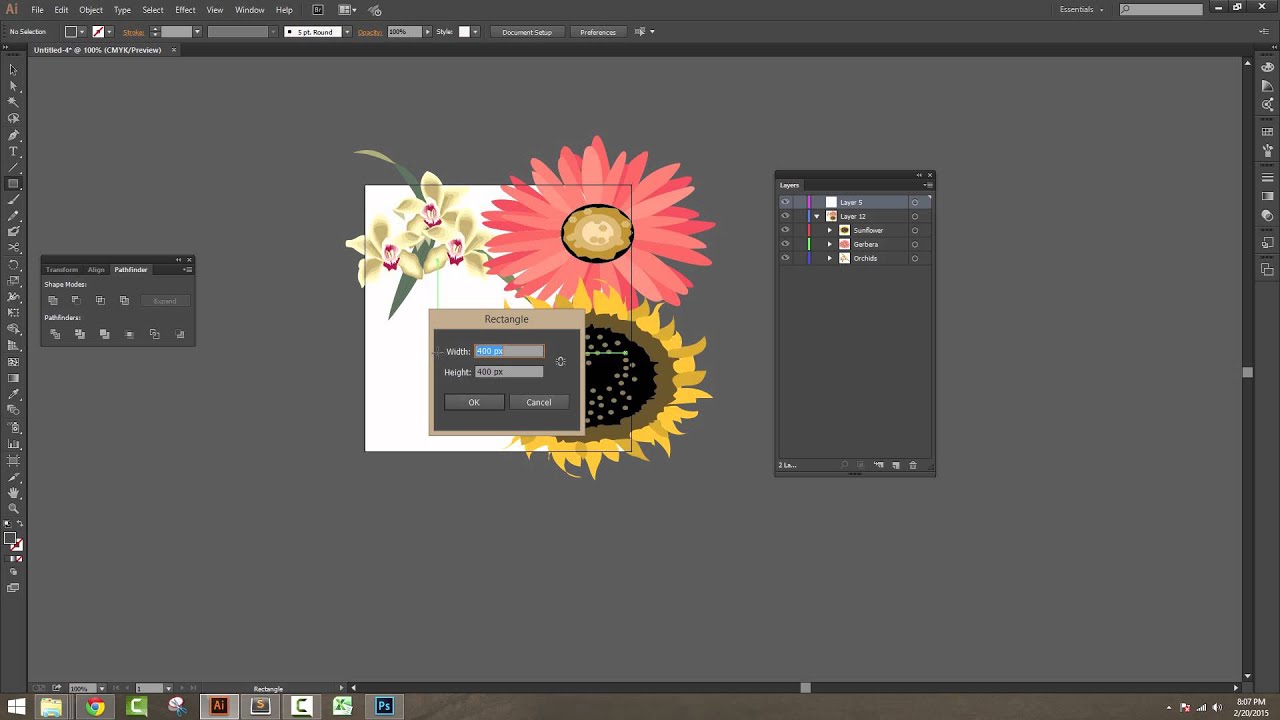Hide the Sunflower layer

click(785, 230)
